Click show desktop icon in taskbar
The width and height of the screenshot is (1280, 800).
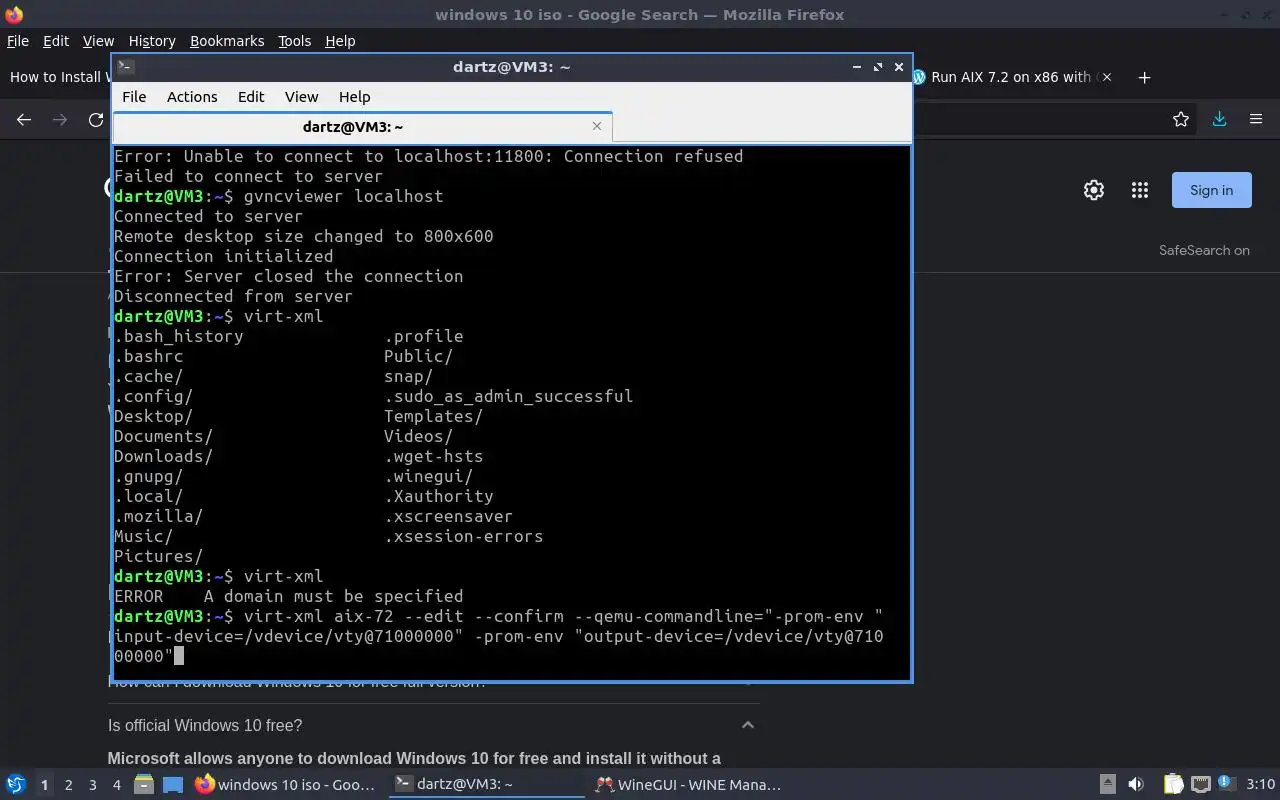173,785
